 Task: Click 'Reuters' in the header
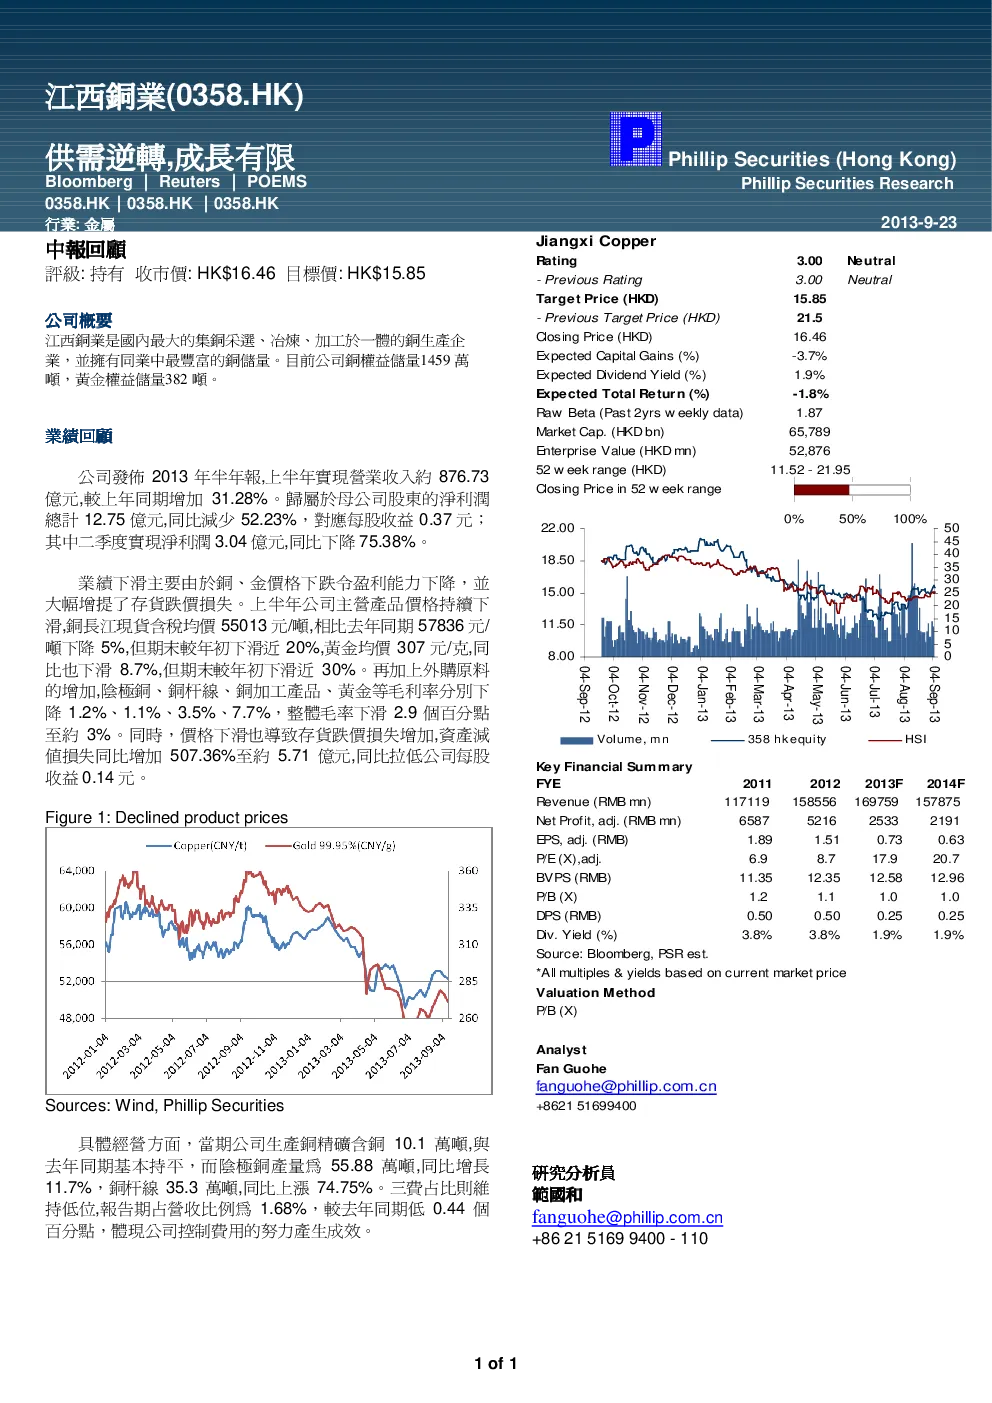(x=189, y=181)
